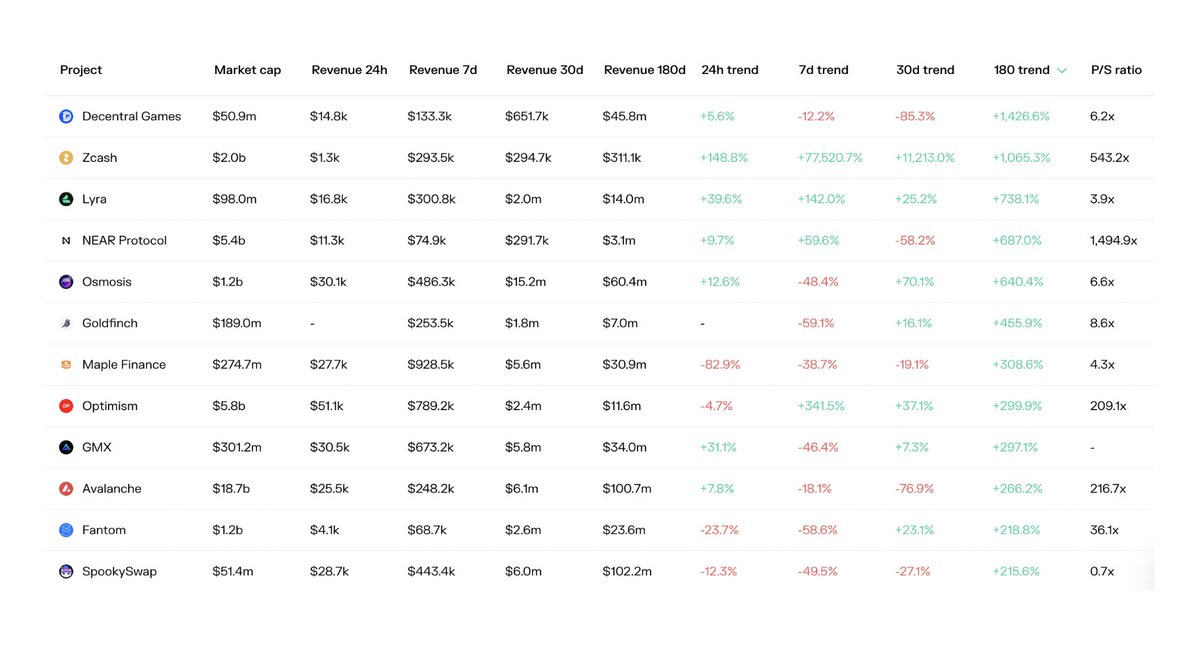Click the Project column header
Viewport: 1200px width, 646px height.
point(81,70)
